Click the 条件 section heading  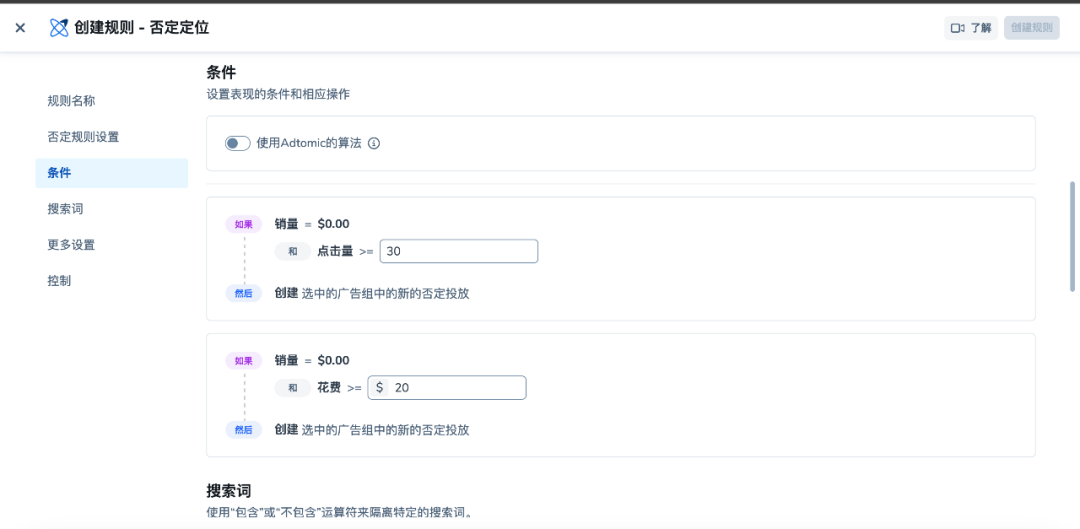[222, 71]
